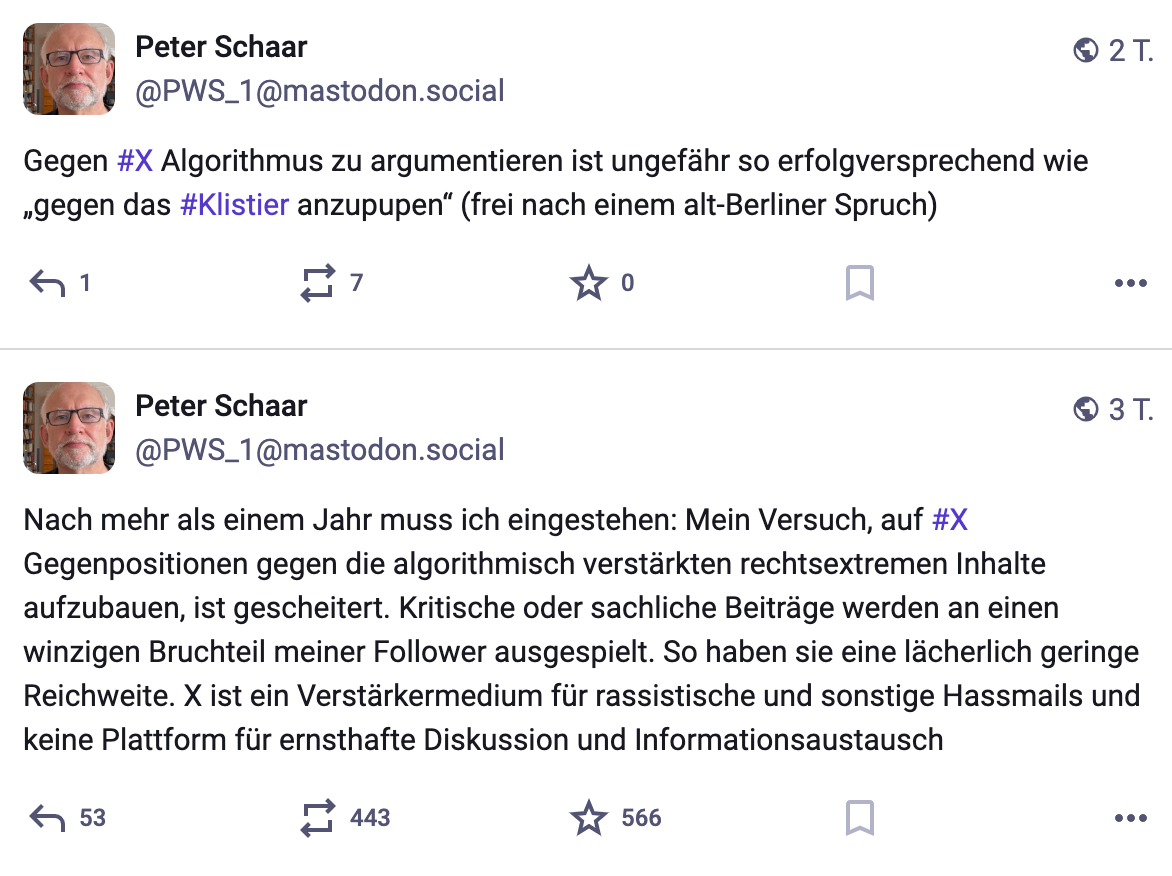Click the 2 T. timestamp
The height and width of the screenshot is (876, 1172).
coord(1131,51)
